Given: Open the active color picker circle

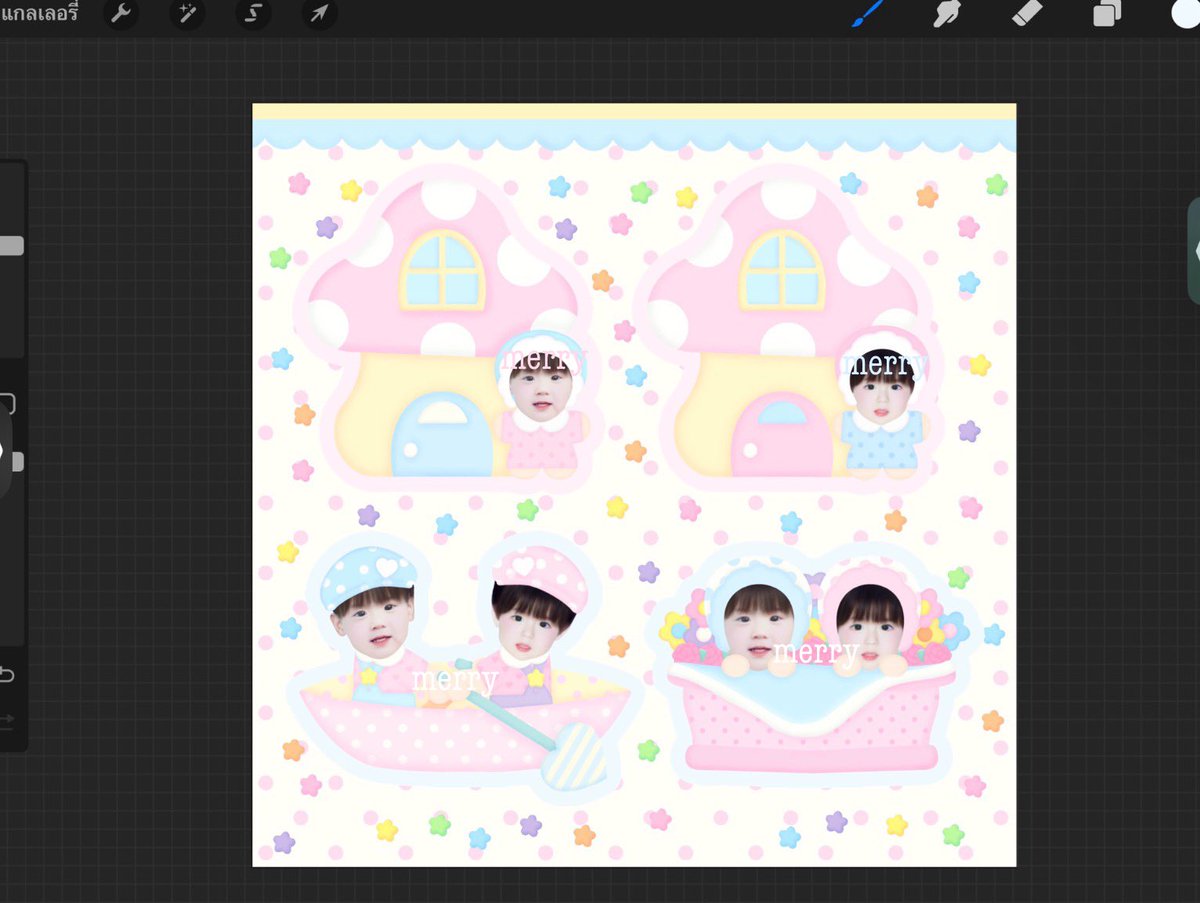Looking at the screenshot, I should coord(1187,12).
